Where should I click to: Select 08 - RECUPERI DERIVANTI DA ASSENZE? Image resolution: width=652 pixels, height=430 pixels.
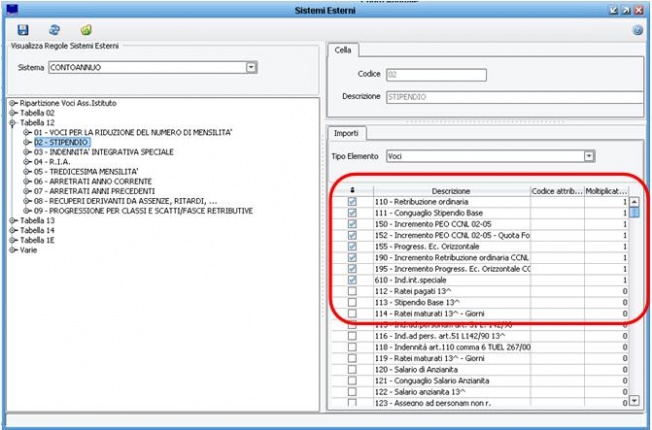click(126, 201)
